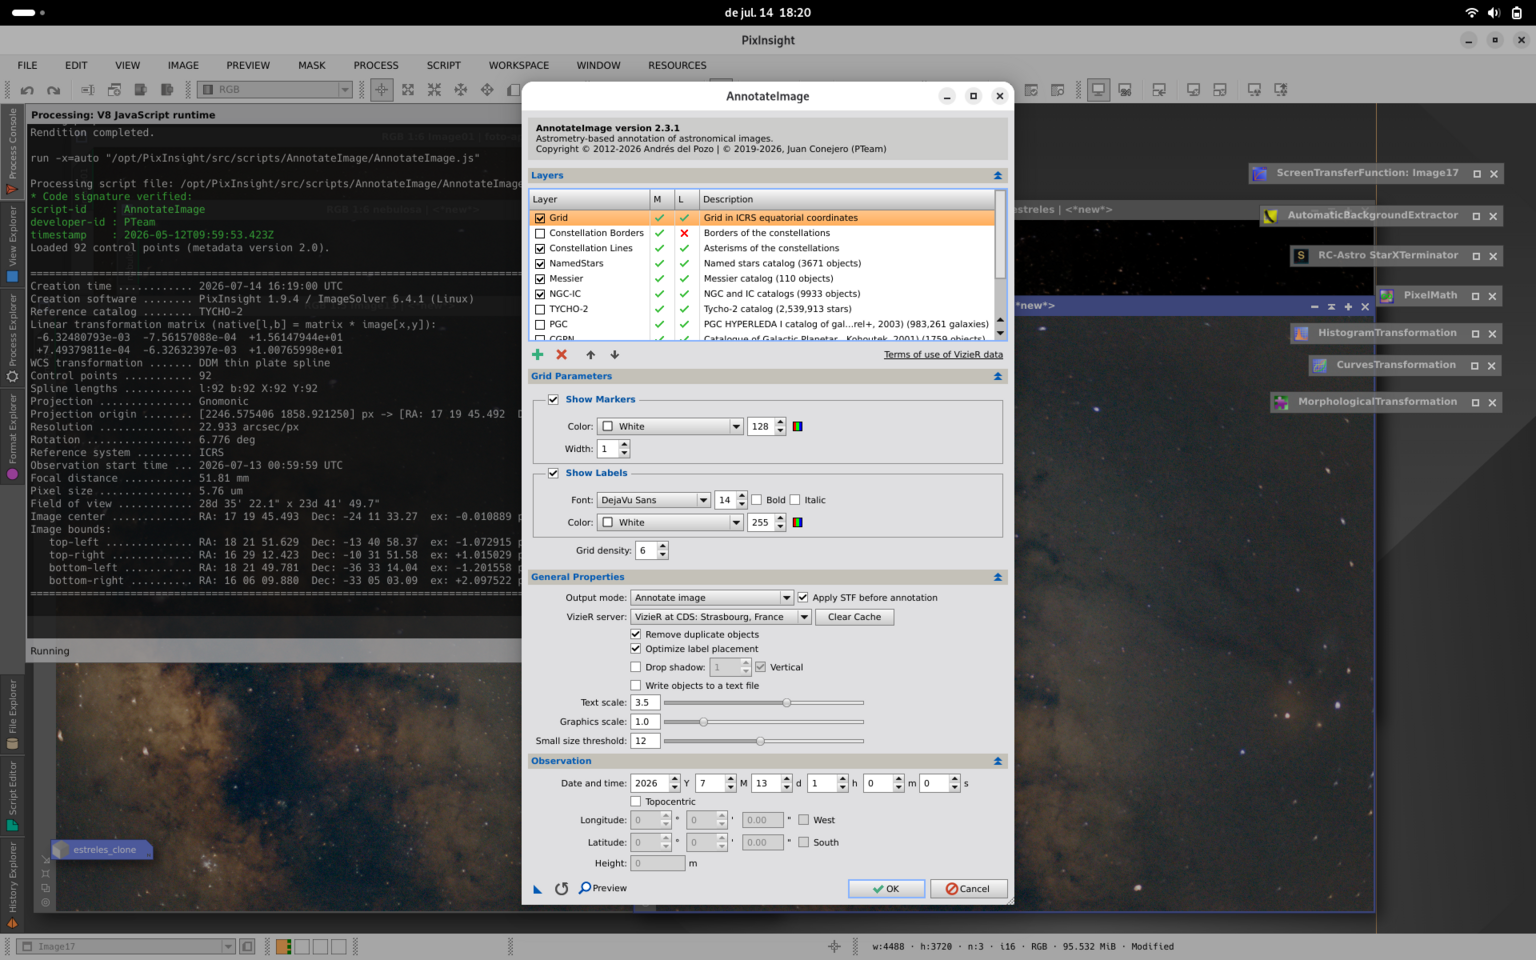This screenshot has width=1536, height=960.
Task: Open the Wi-Fi network indicator
Action: coord(1471,13)
